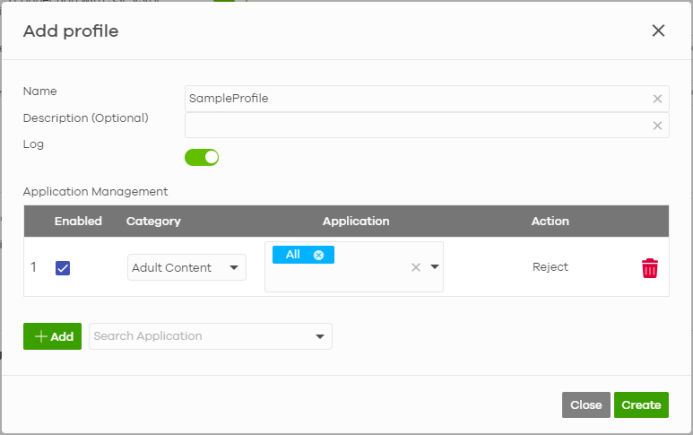
Task: Click the Category column header
Action: (153, 221)
